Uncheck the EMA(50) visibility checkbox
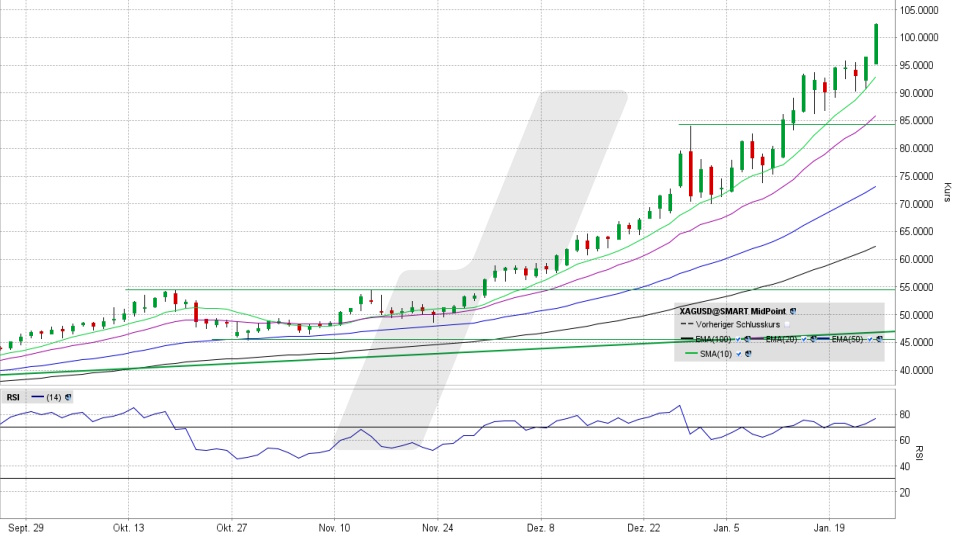 pos(870,339)
